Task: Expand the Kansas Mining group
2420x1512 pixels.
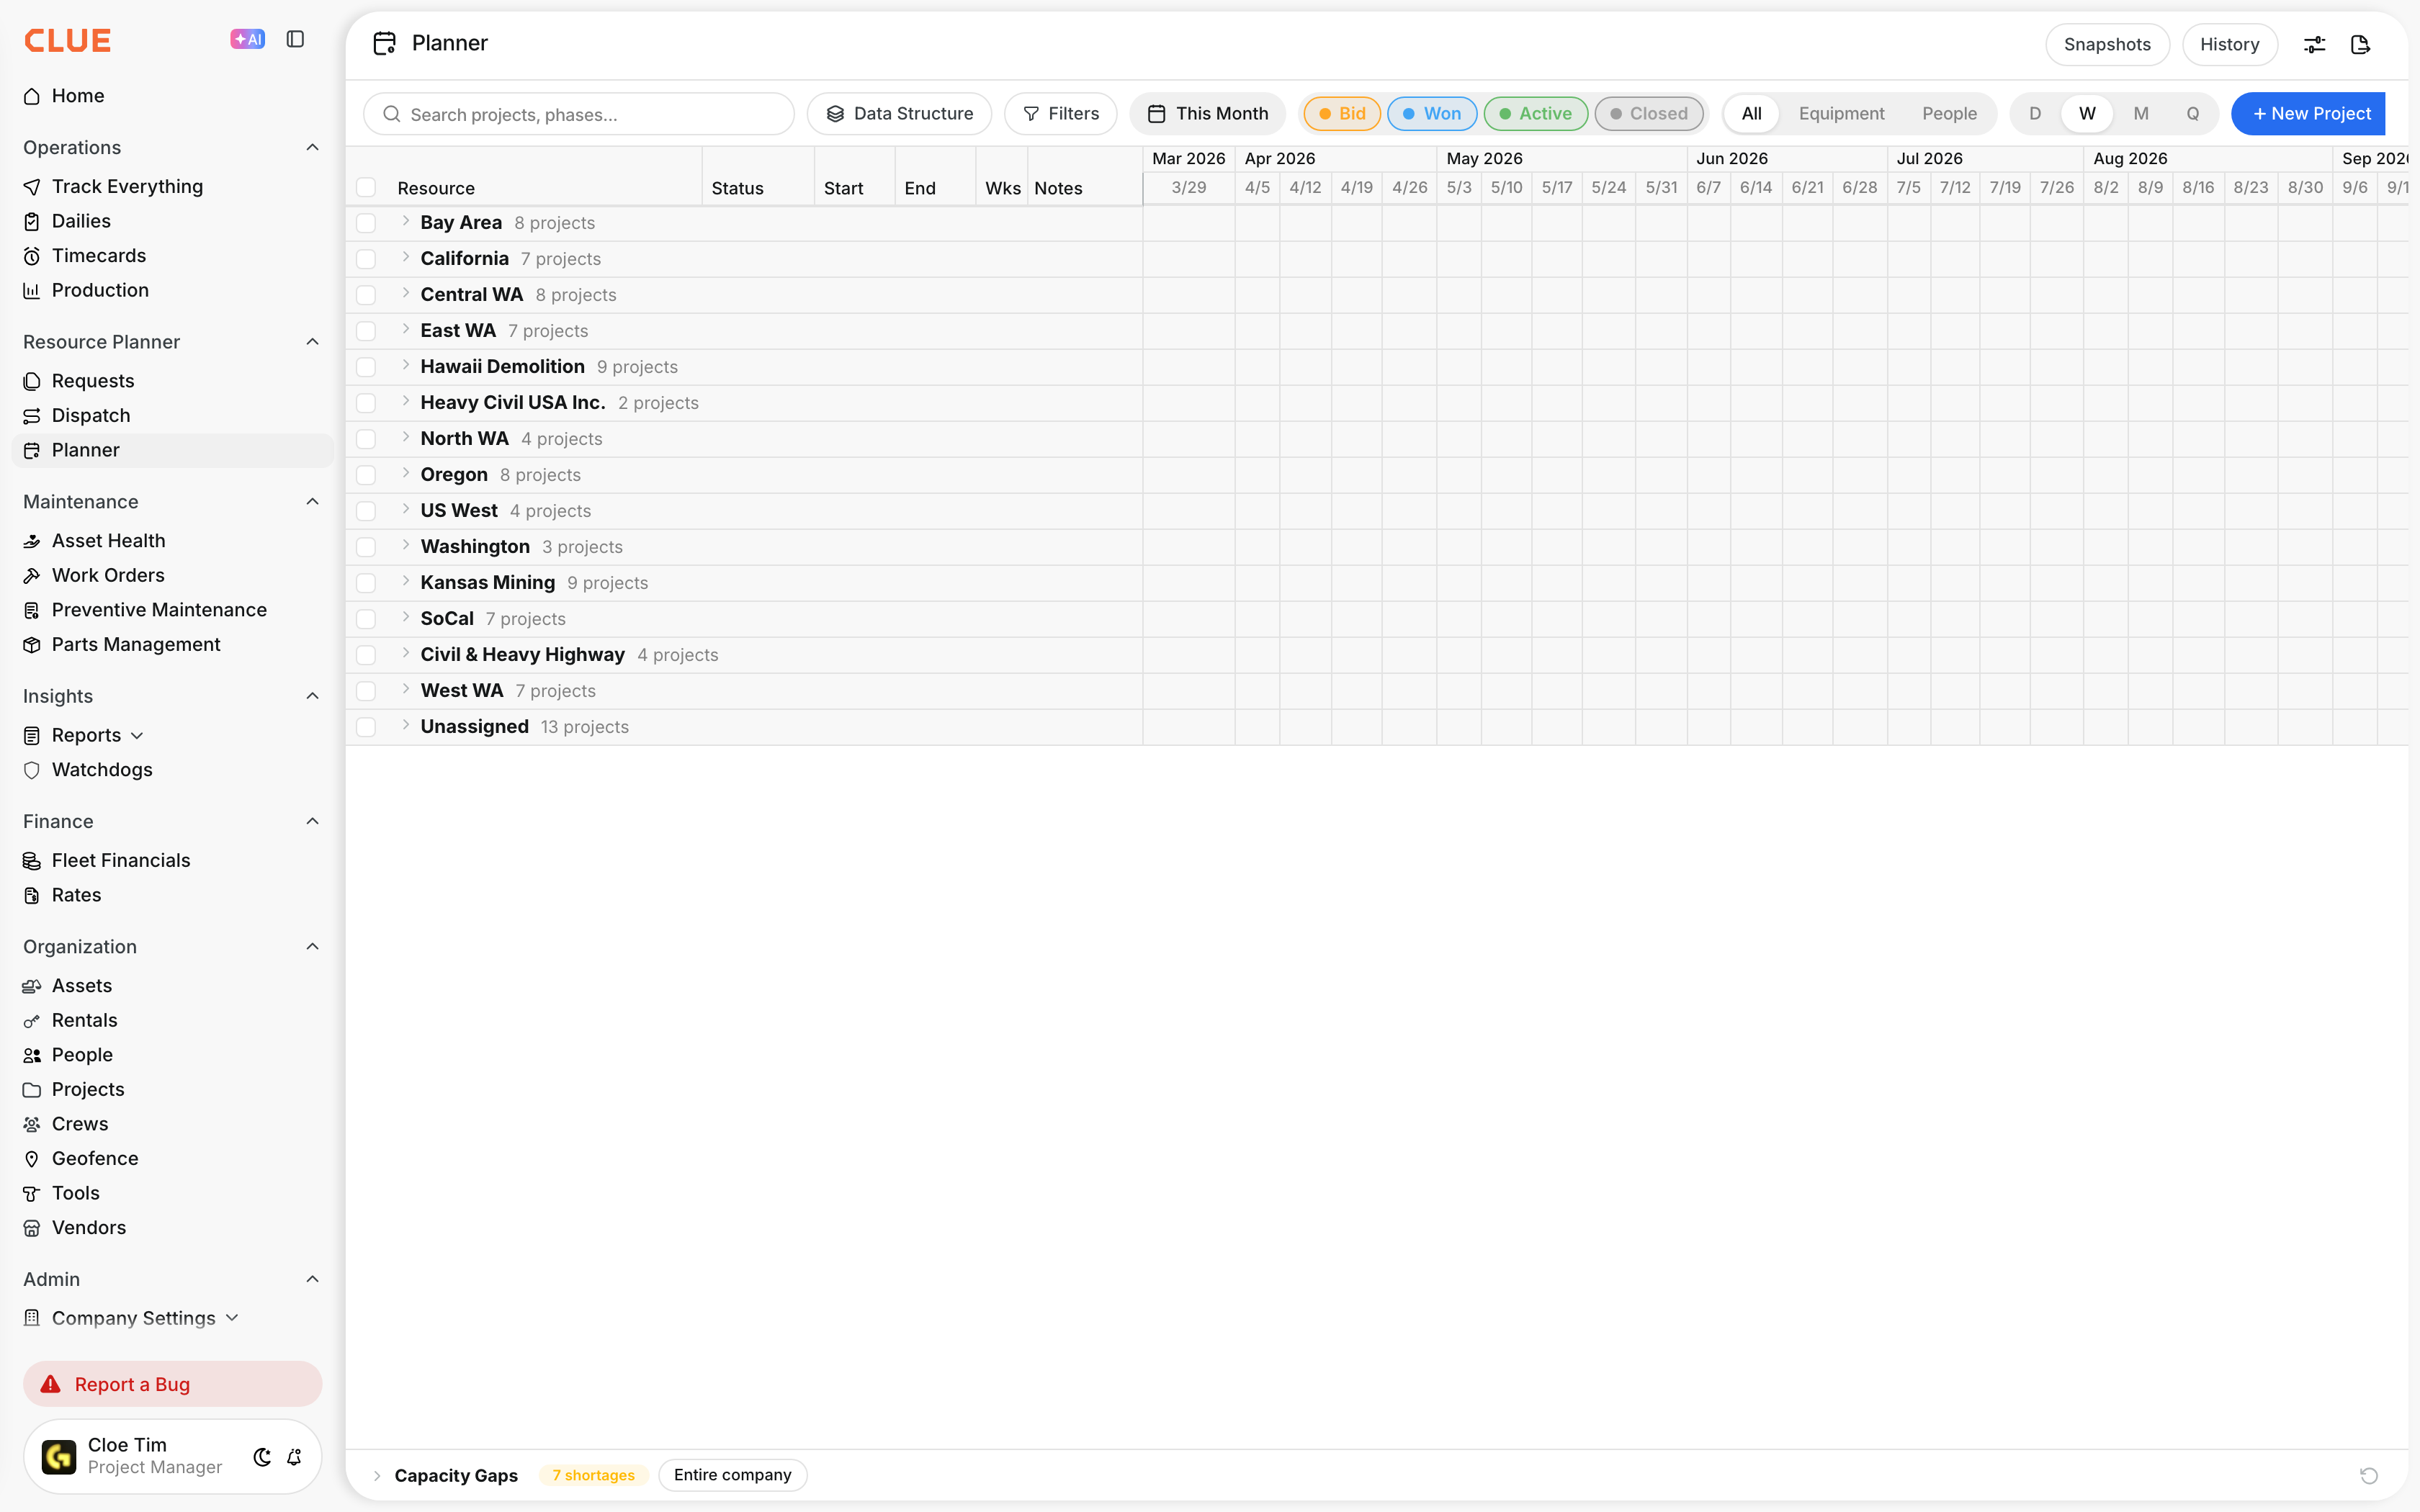Action: (406, 582)
